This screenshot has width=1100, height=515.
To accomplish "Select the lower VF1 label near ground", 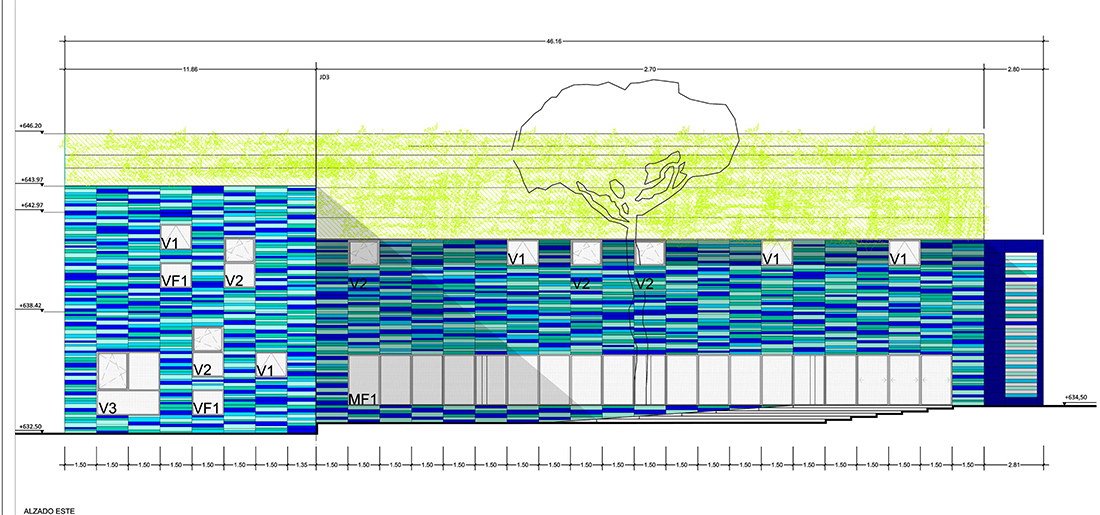I will pos(207,408).
